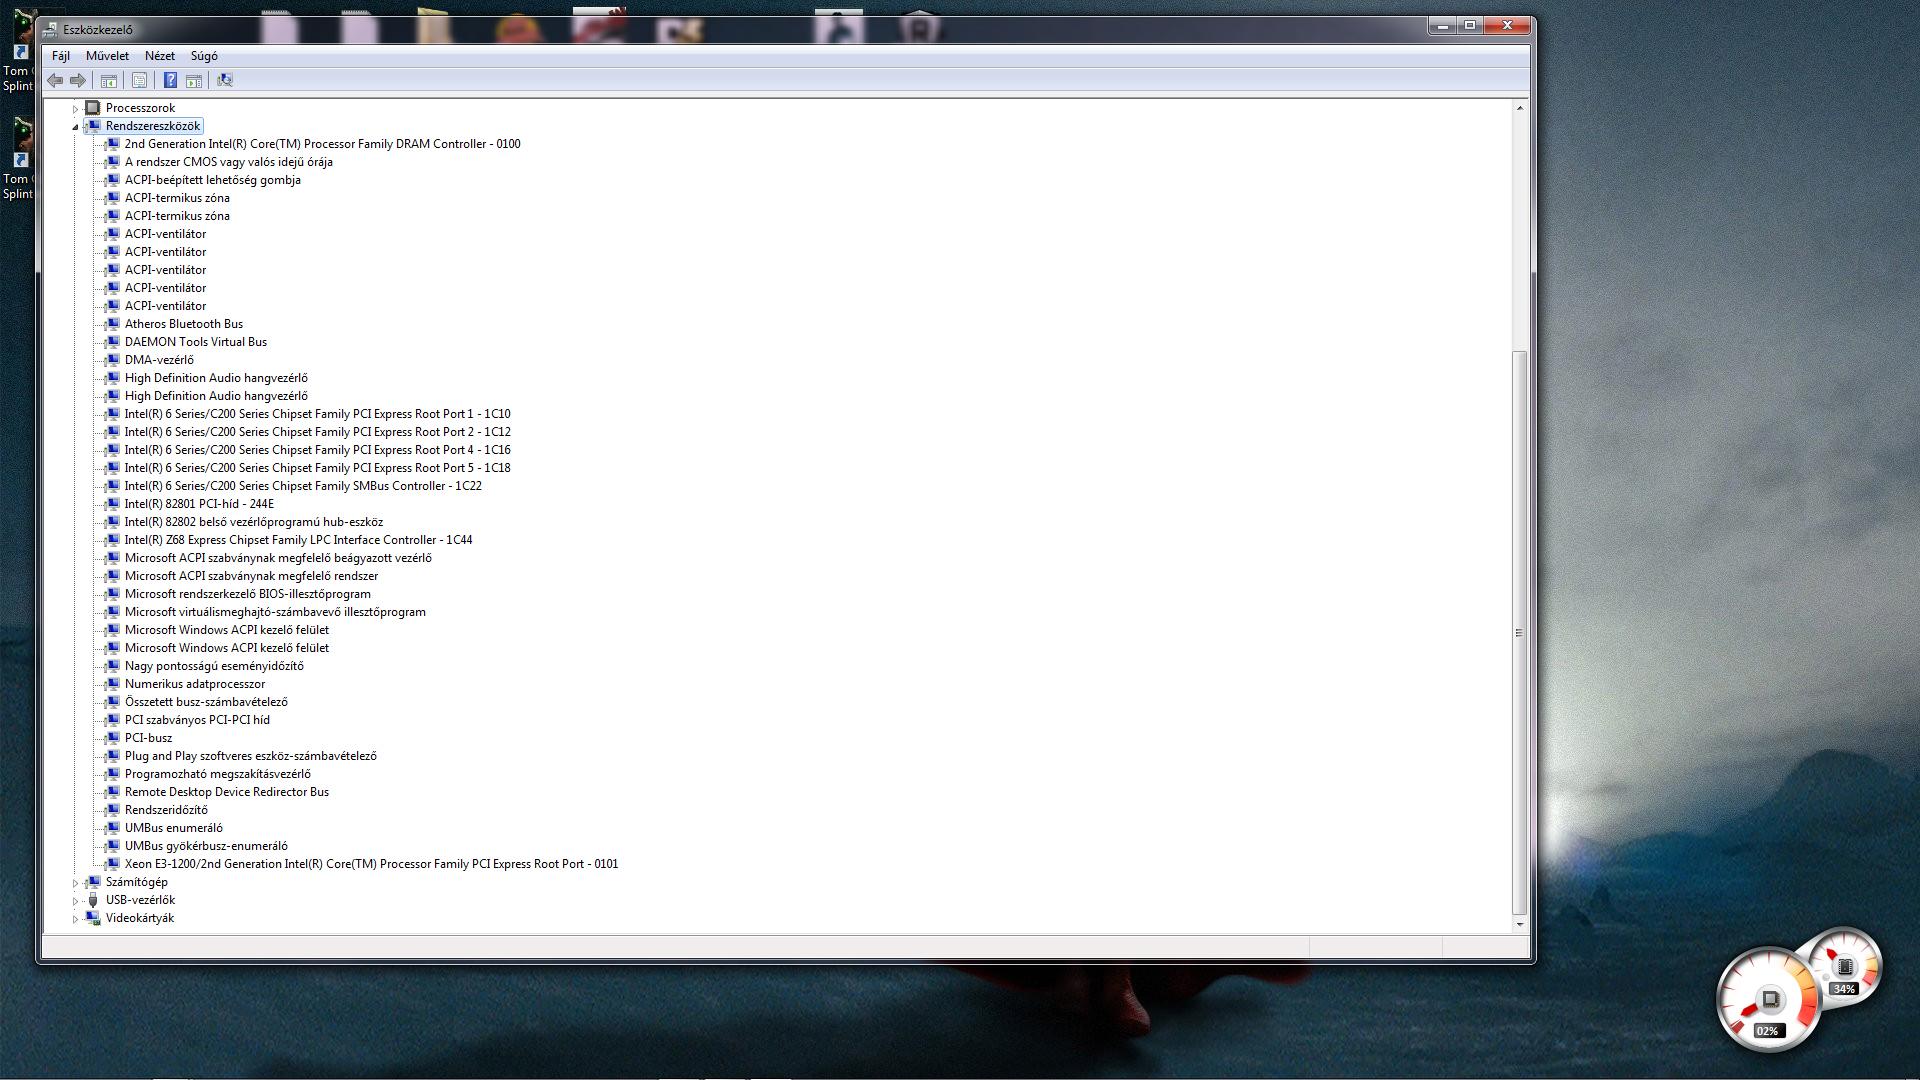
Task: Select the Z68 LPC Interface Controller - 1C44
Action: pos(299,540)
